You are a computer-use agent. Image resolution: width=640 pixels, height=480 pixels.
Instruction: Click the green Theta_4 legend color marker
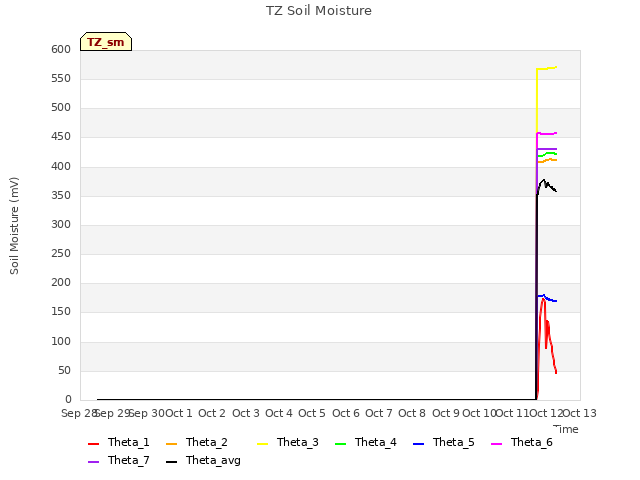coord(340,444)
